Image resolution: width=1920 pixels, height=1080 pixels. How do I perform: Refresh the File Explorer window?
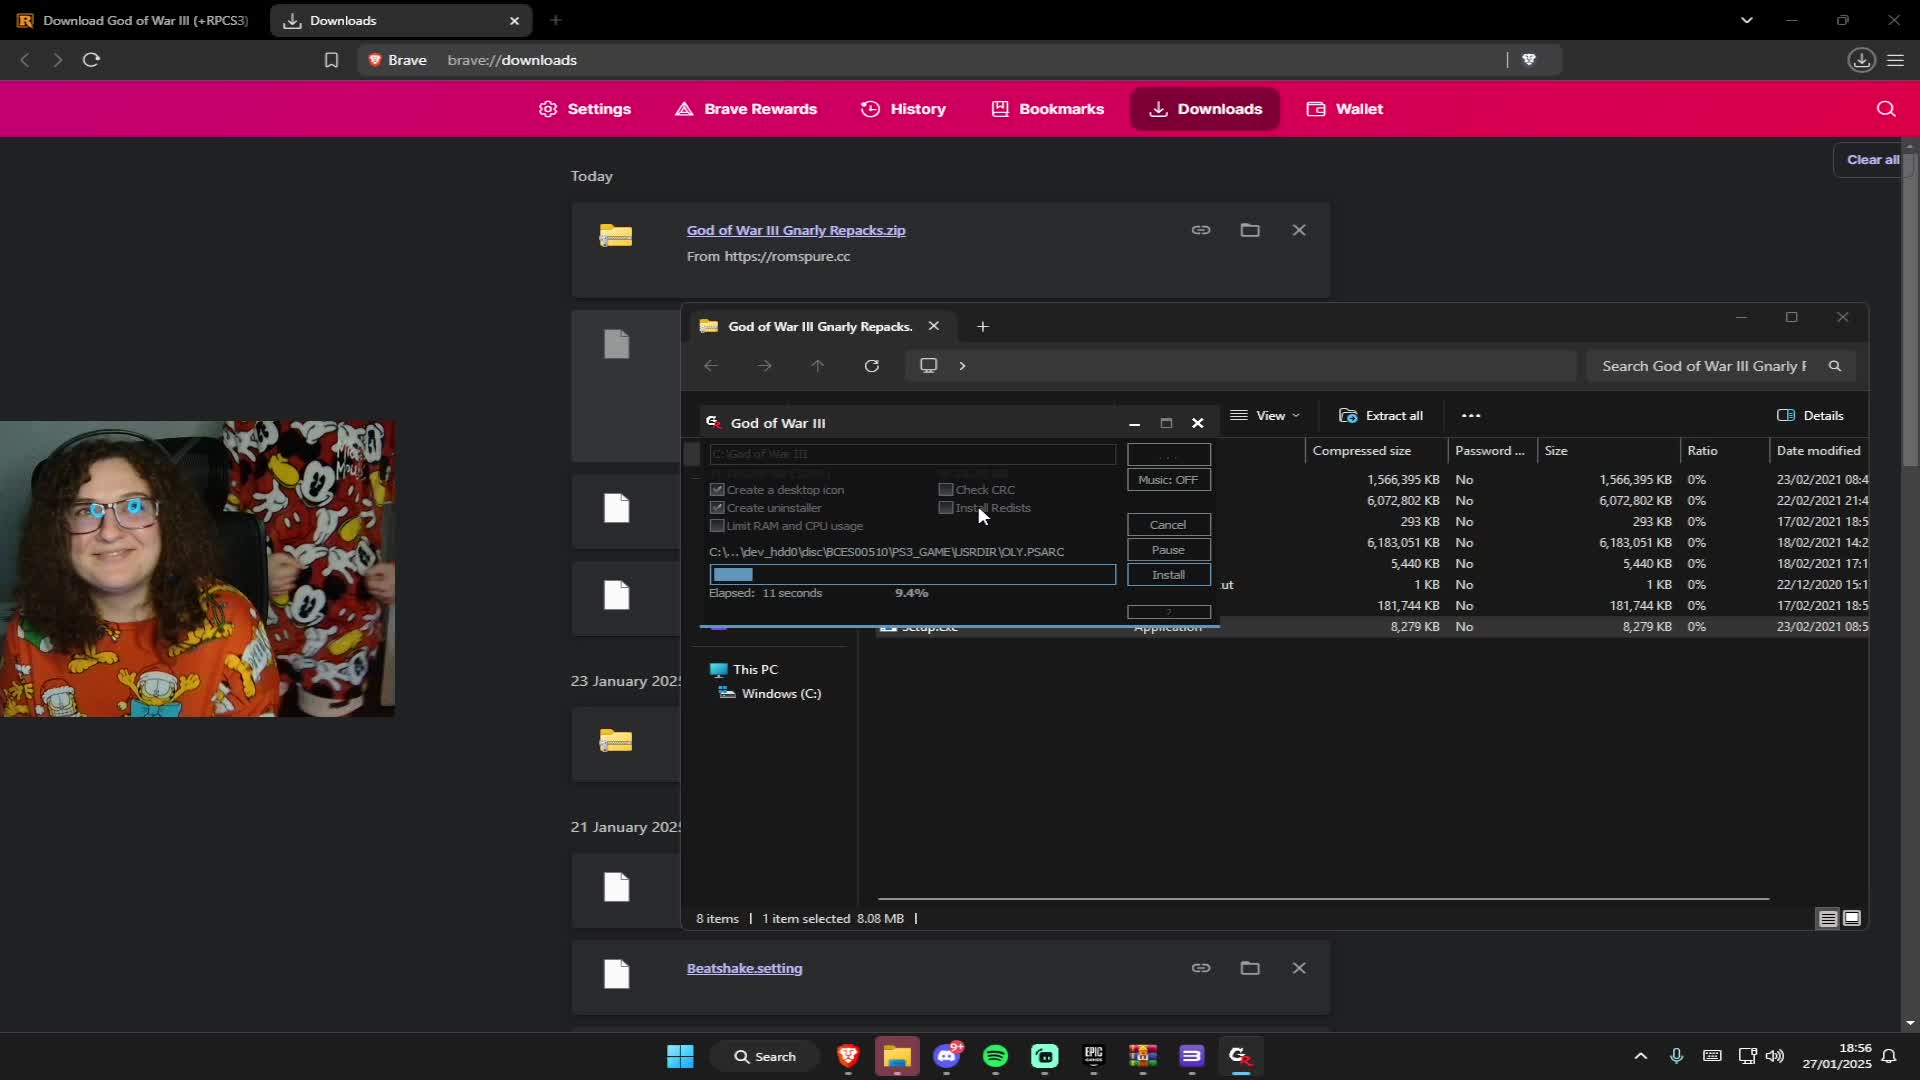[872, 366]
